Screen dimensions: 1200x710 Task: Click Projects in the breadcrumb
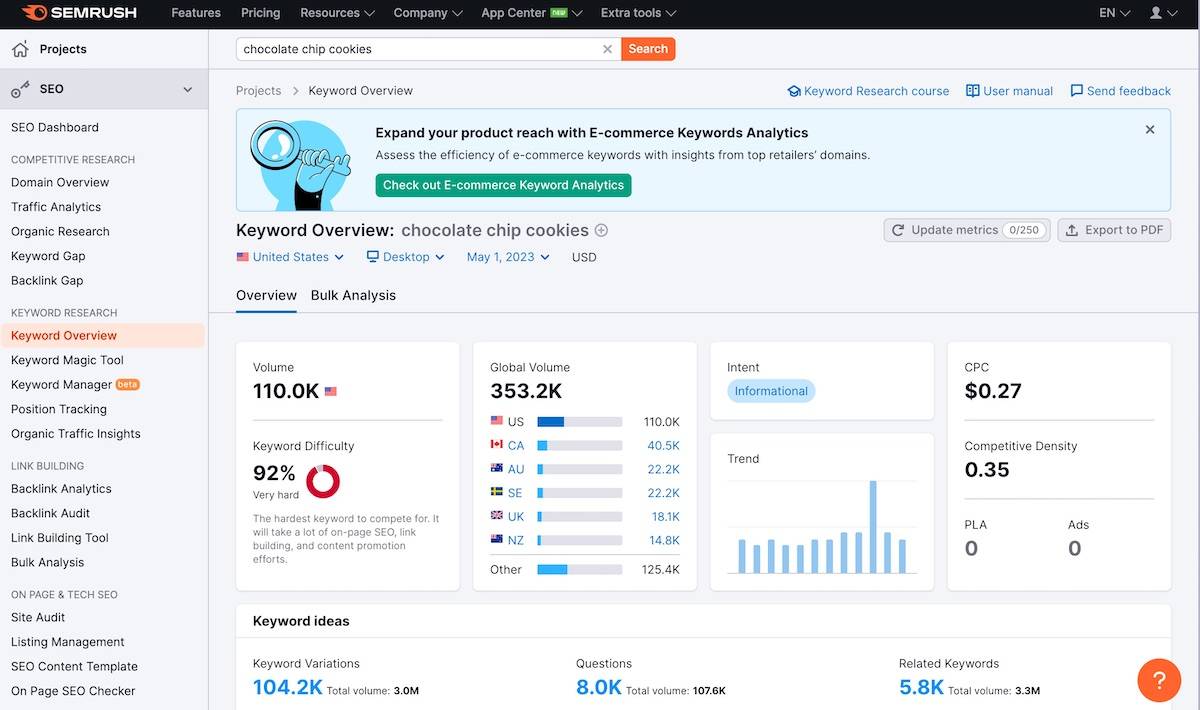coord(259,91)
